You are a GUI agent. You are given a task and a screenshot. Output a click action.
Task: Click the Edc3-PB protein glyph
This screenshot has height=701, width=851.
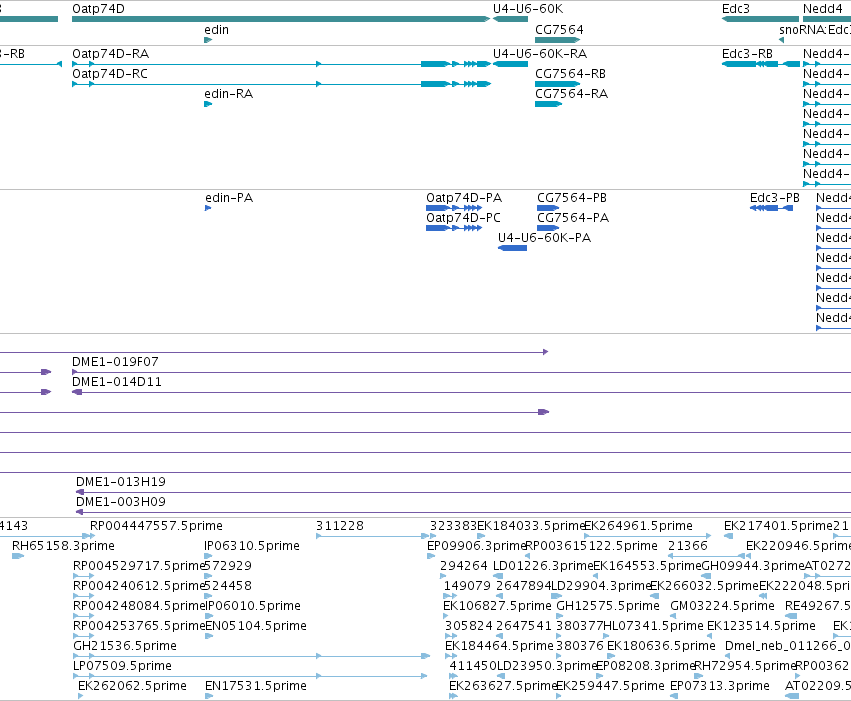pos(771,208)
